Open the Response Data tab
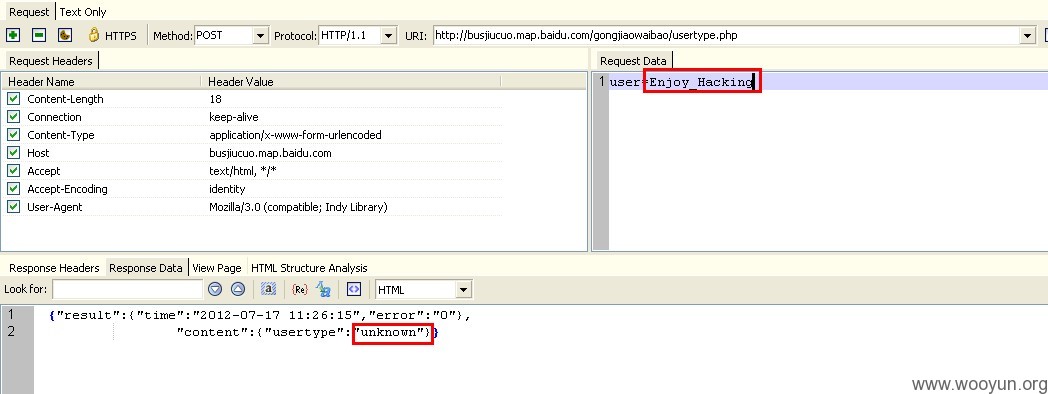Image resolution: width=1048 pixels, height=394 pixels. click(x=146, y=268)
